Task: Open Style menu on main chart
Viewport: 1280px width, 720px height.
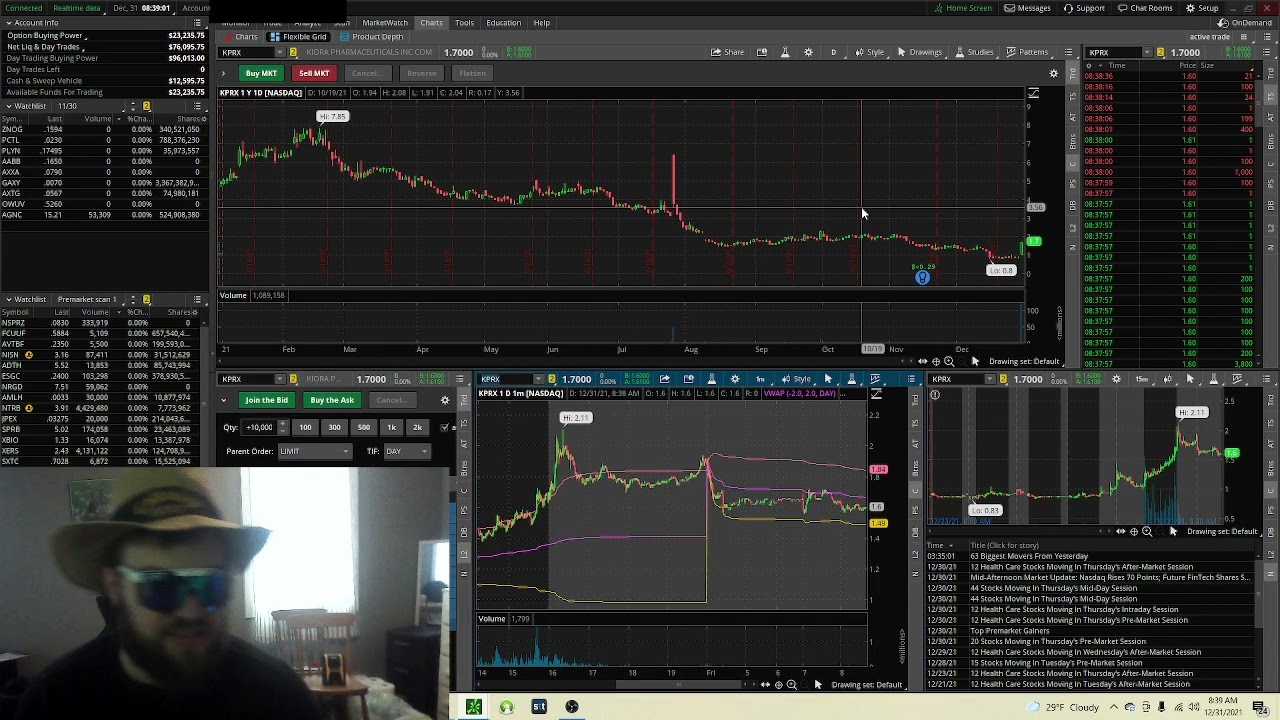Action: pyautogui.click(x=870, y=52)
